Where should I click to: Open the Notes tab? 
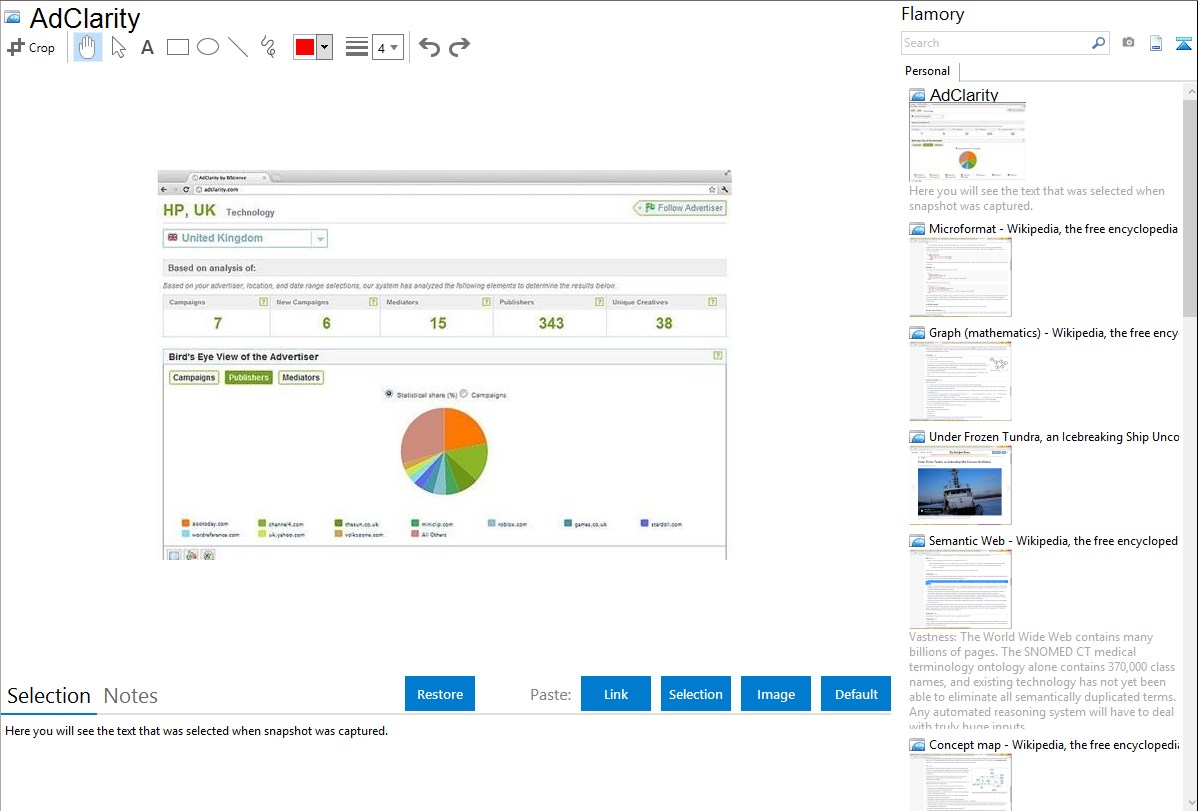(131, 696)
